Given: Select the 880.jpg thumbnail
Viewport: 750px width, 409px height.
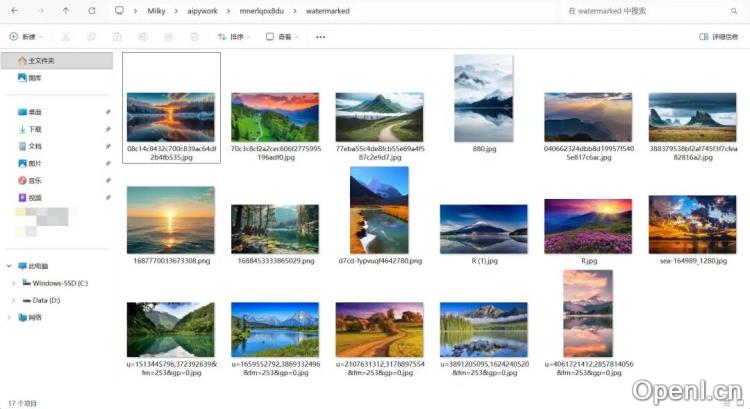Looking at the screenshot, I should pyautogui.click(x=483, y=100).
